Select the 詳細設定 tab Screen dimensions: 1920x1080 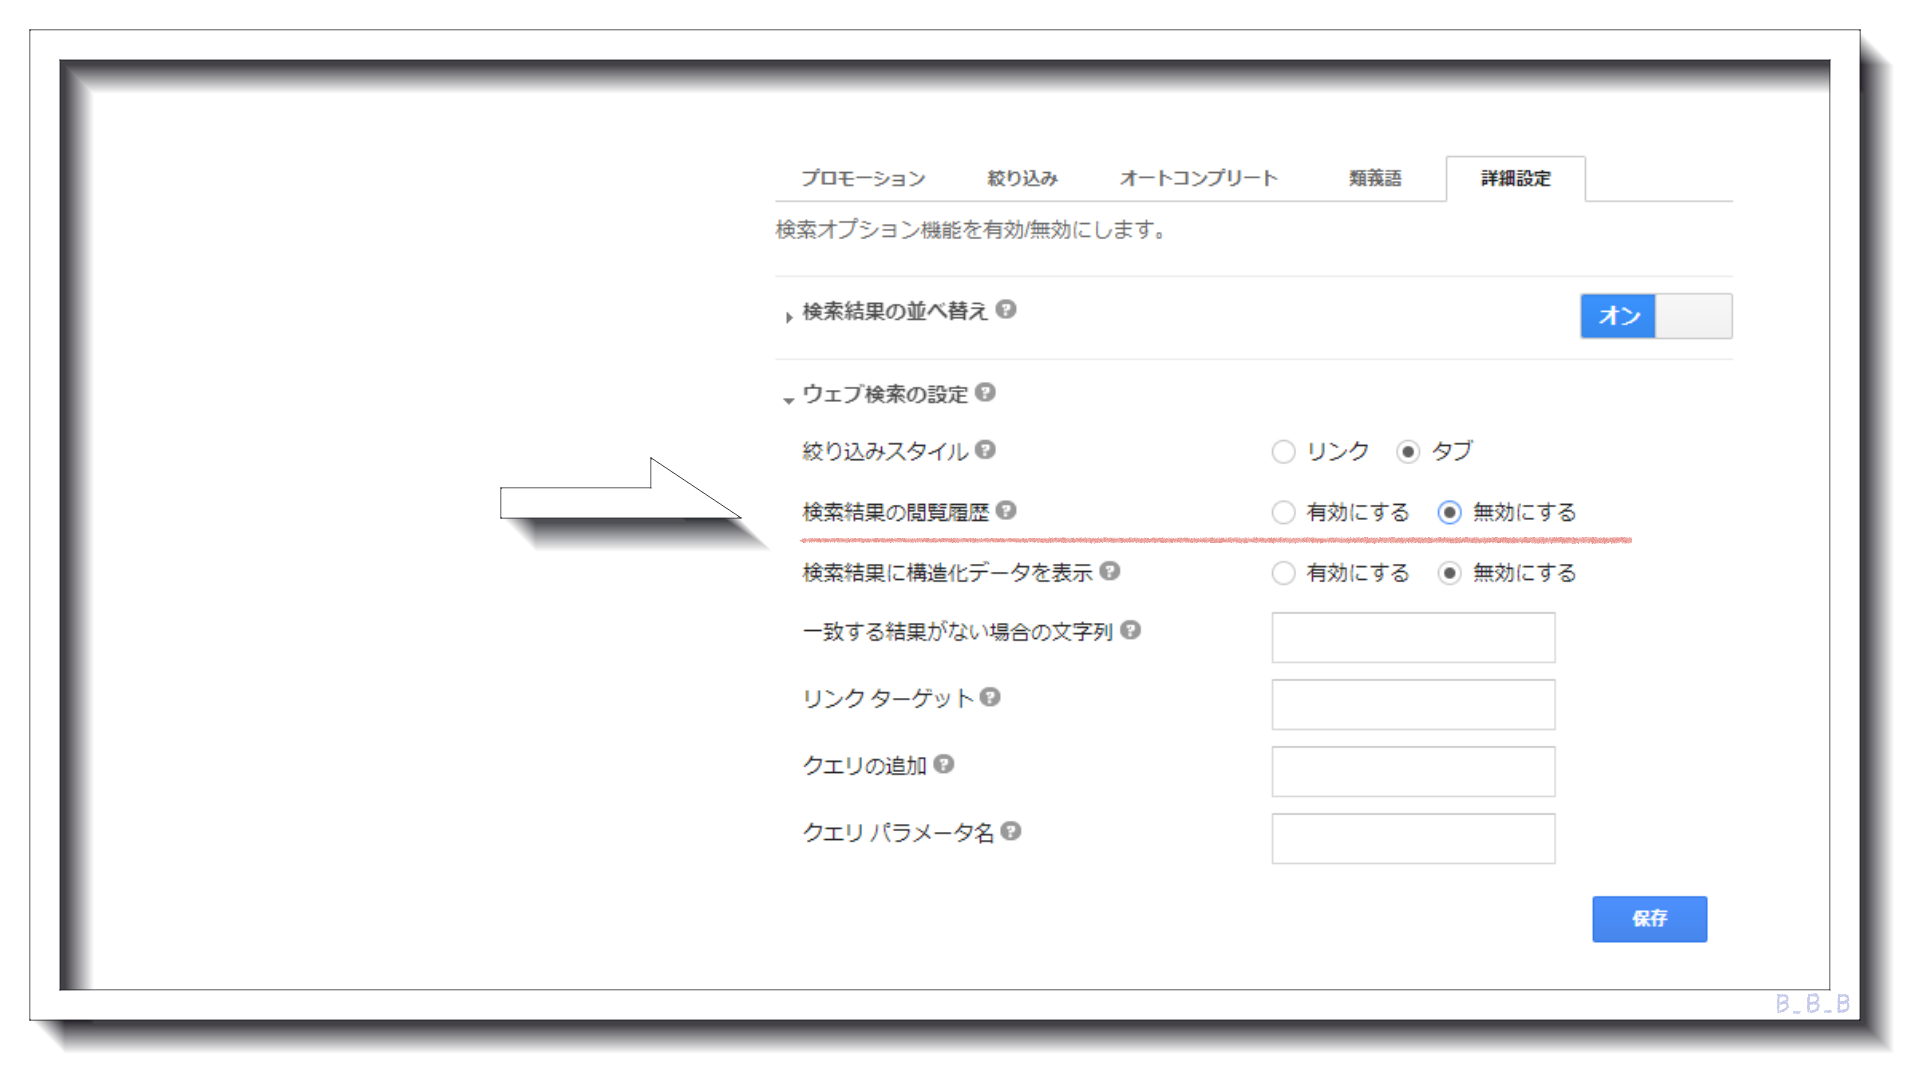coord(1516,178)
